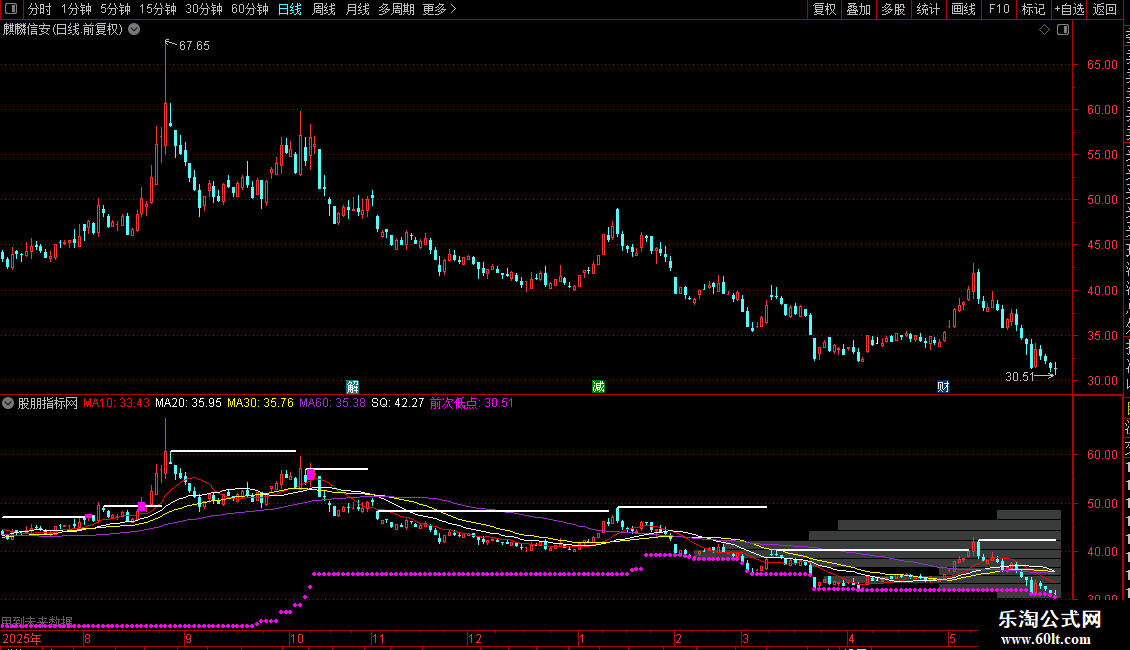1130x650 pixels.
Task: Select the 30分钟 period
Action: pyautogui.click(x=204, y=9)
